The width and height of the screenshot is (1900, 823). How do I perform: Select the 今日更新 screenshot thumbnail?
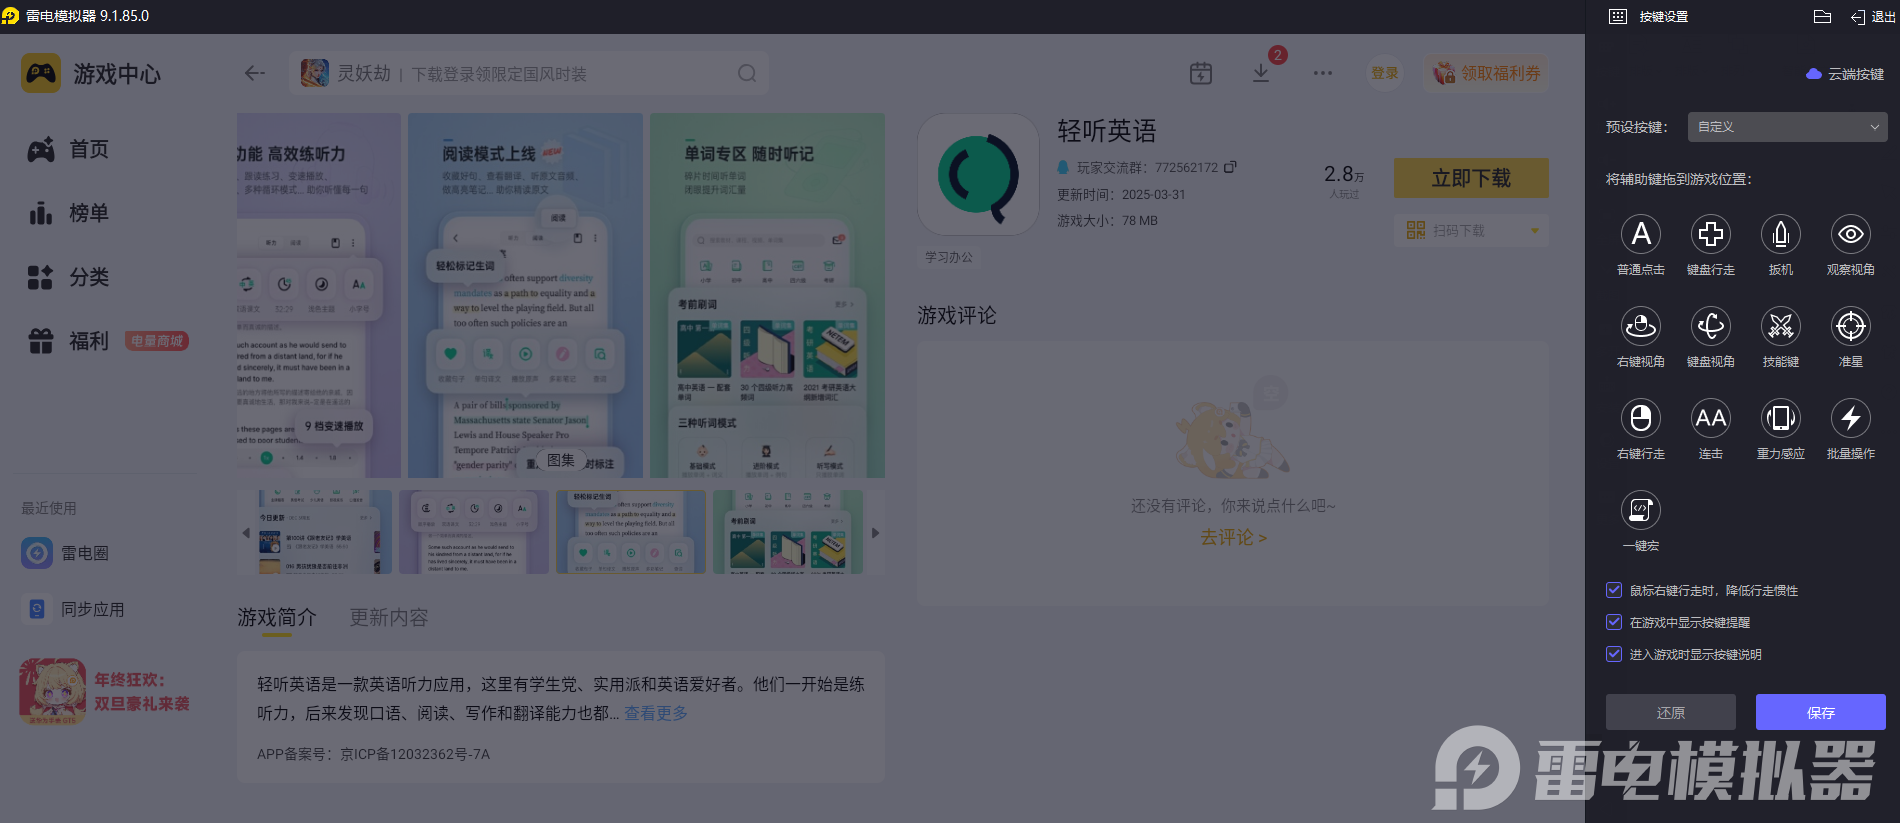point(314,532)
